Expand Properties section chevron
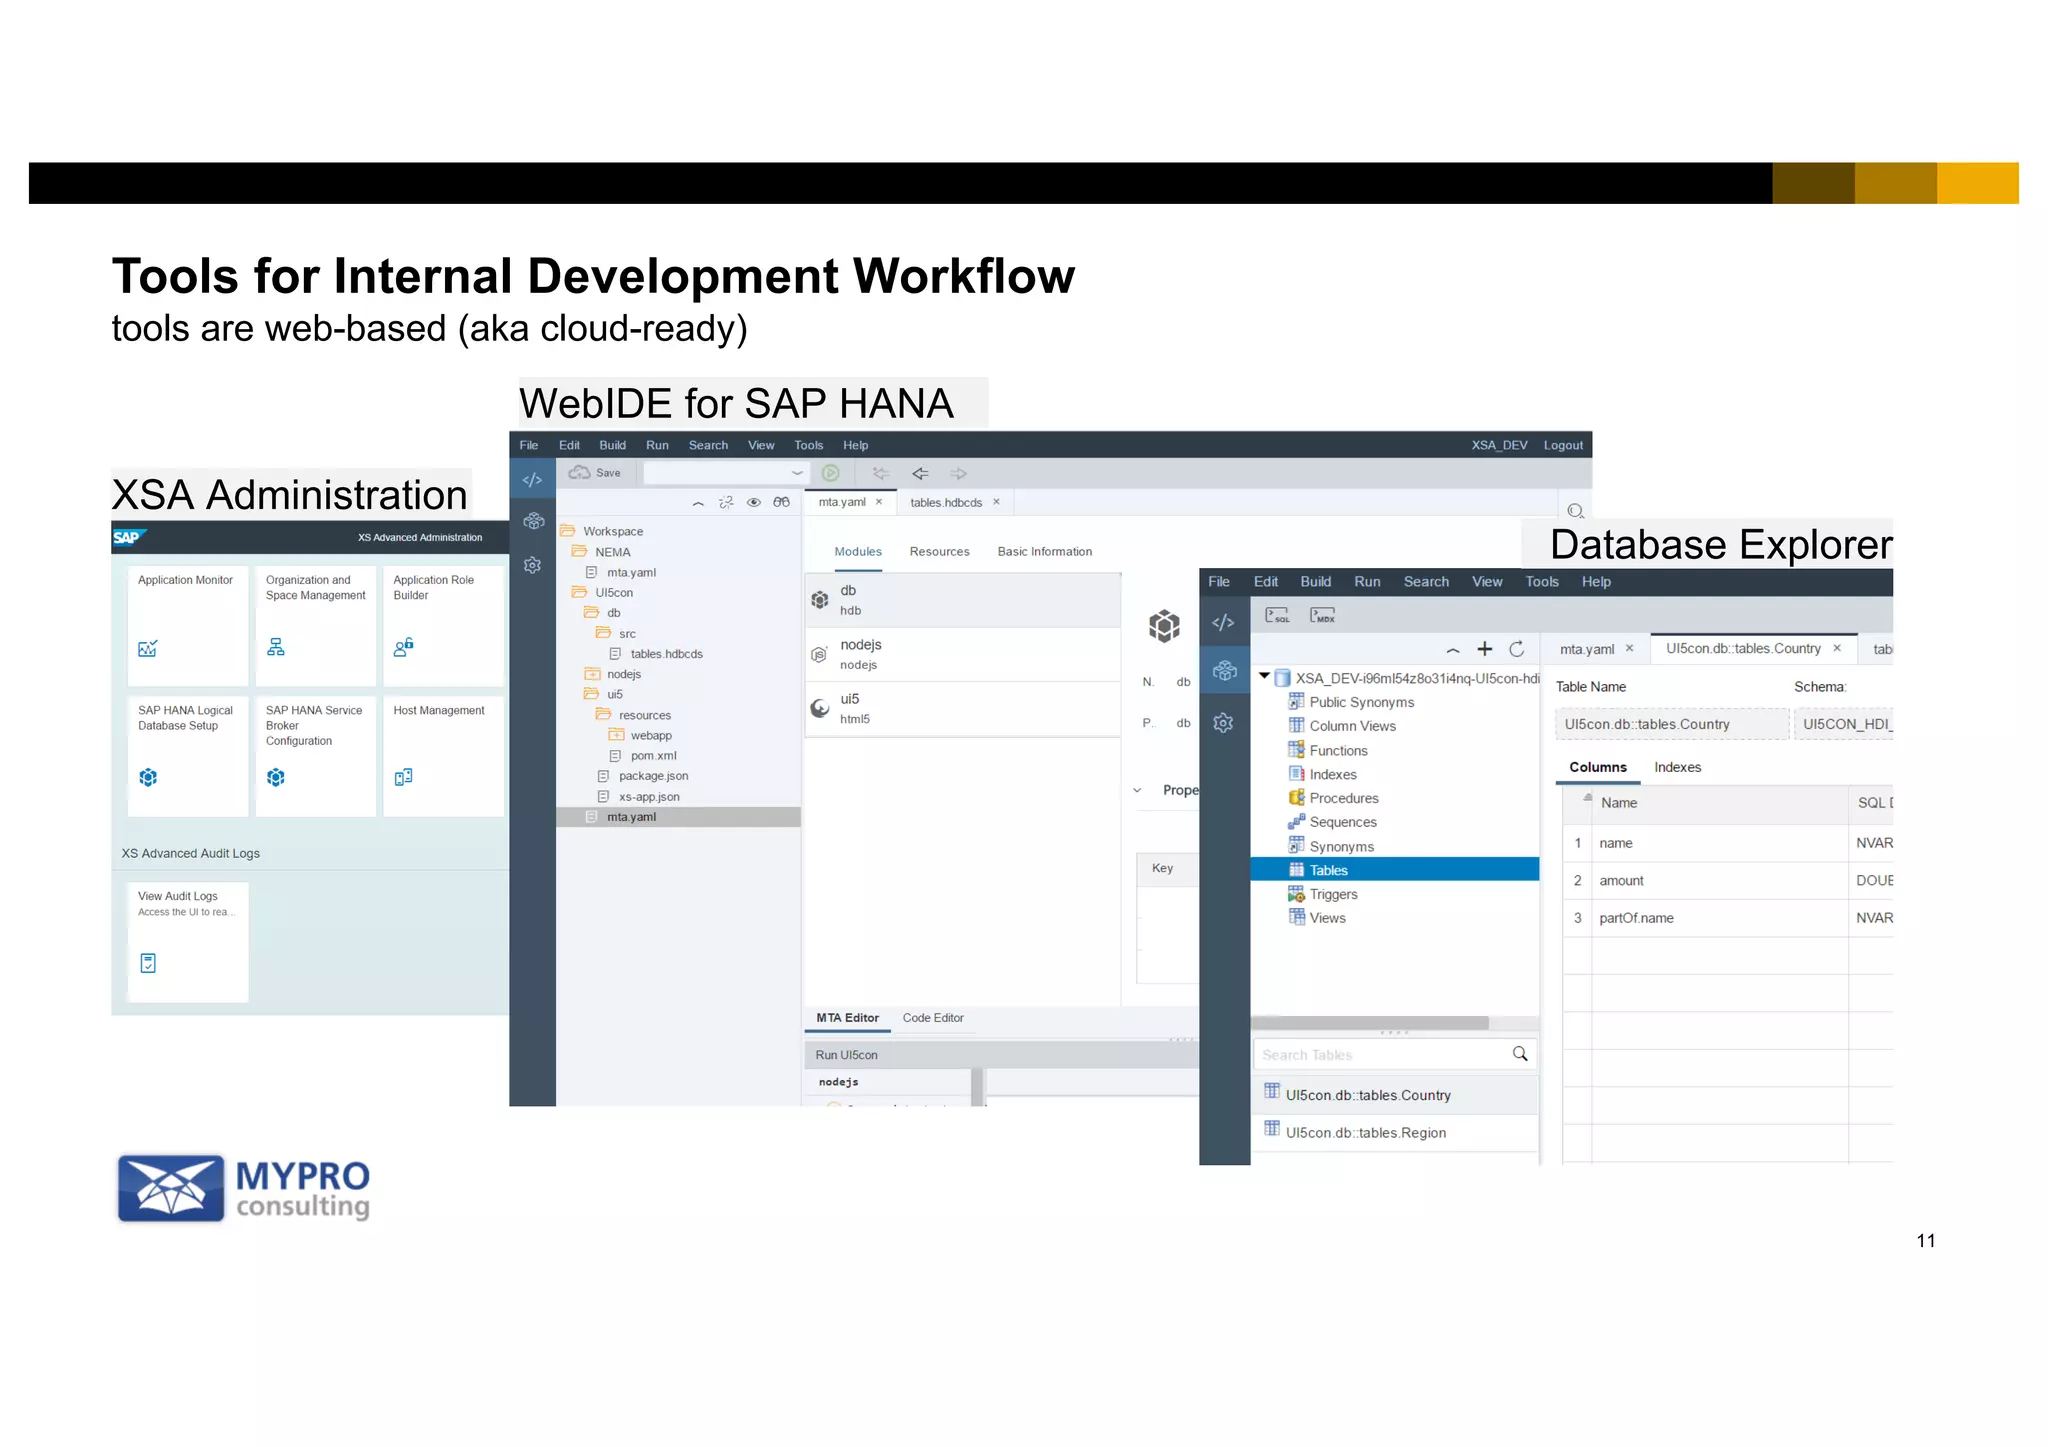 (x=1137, y=790)
